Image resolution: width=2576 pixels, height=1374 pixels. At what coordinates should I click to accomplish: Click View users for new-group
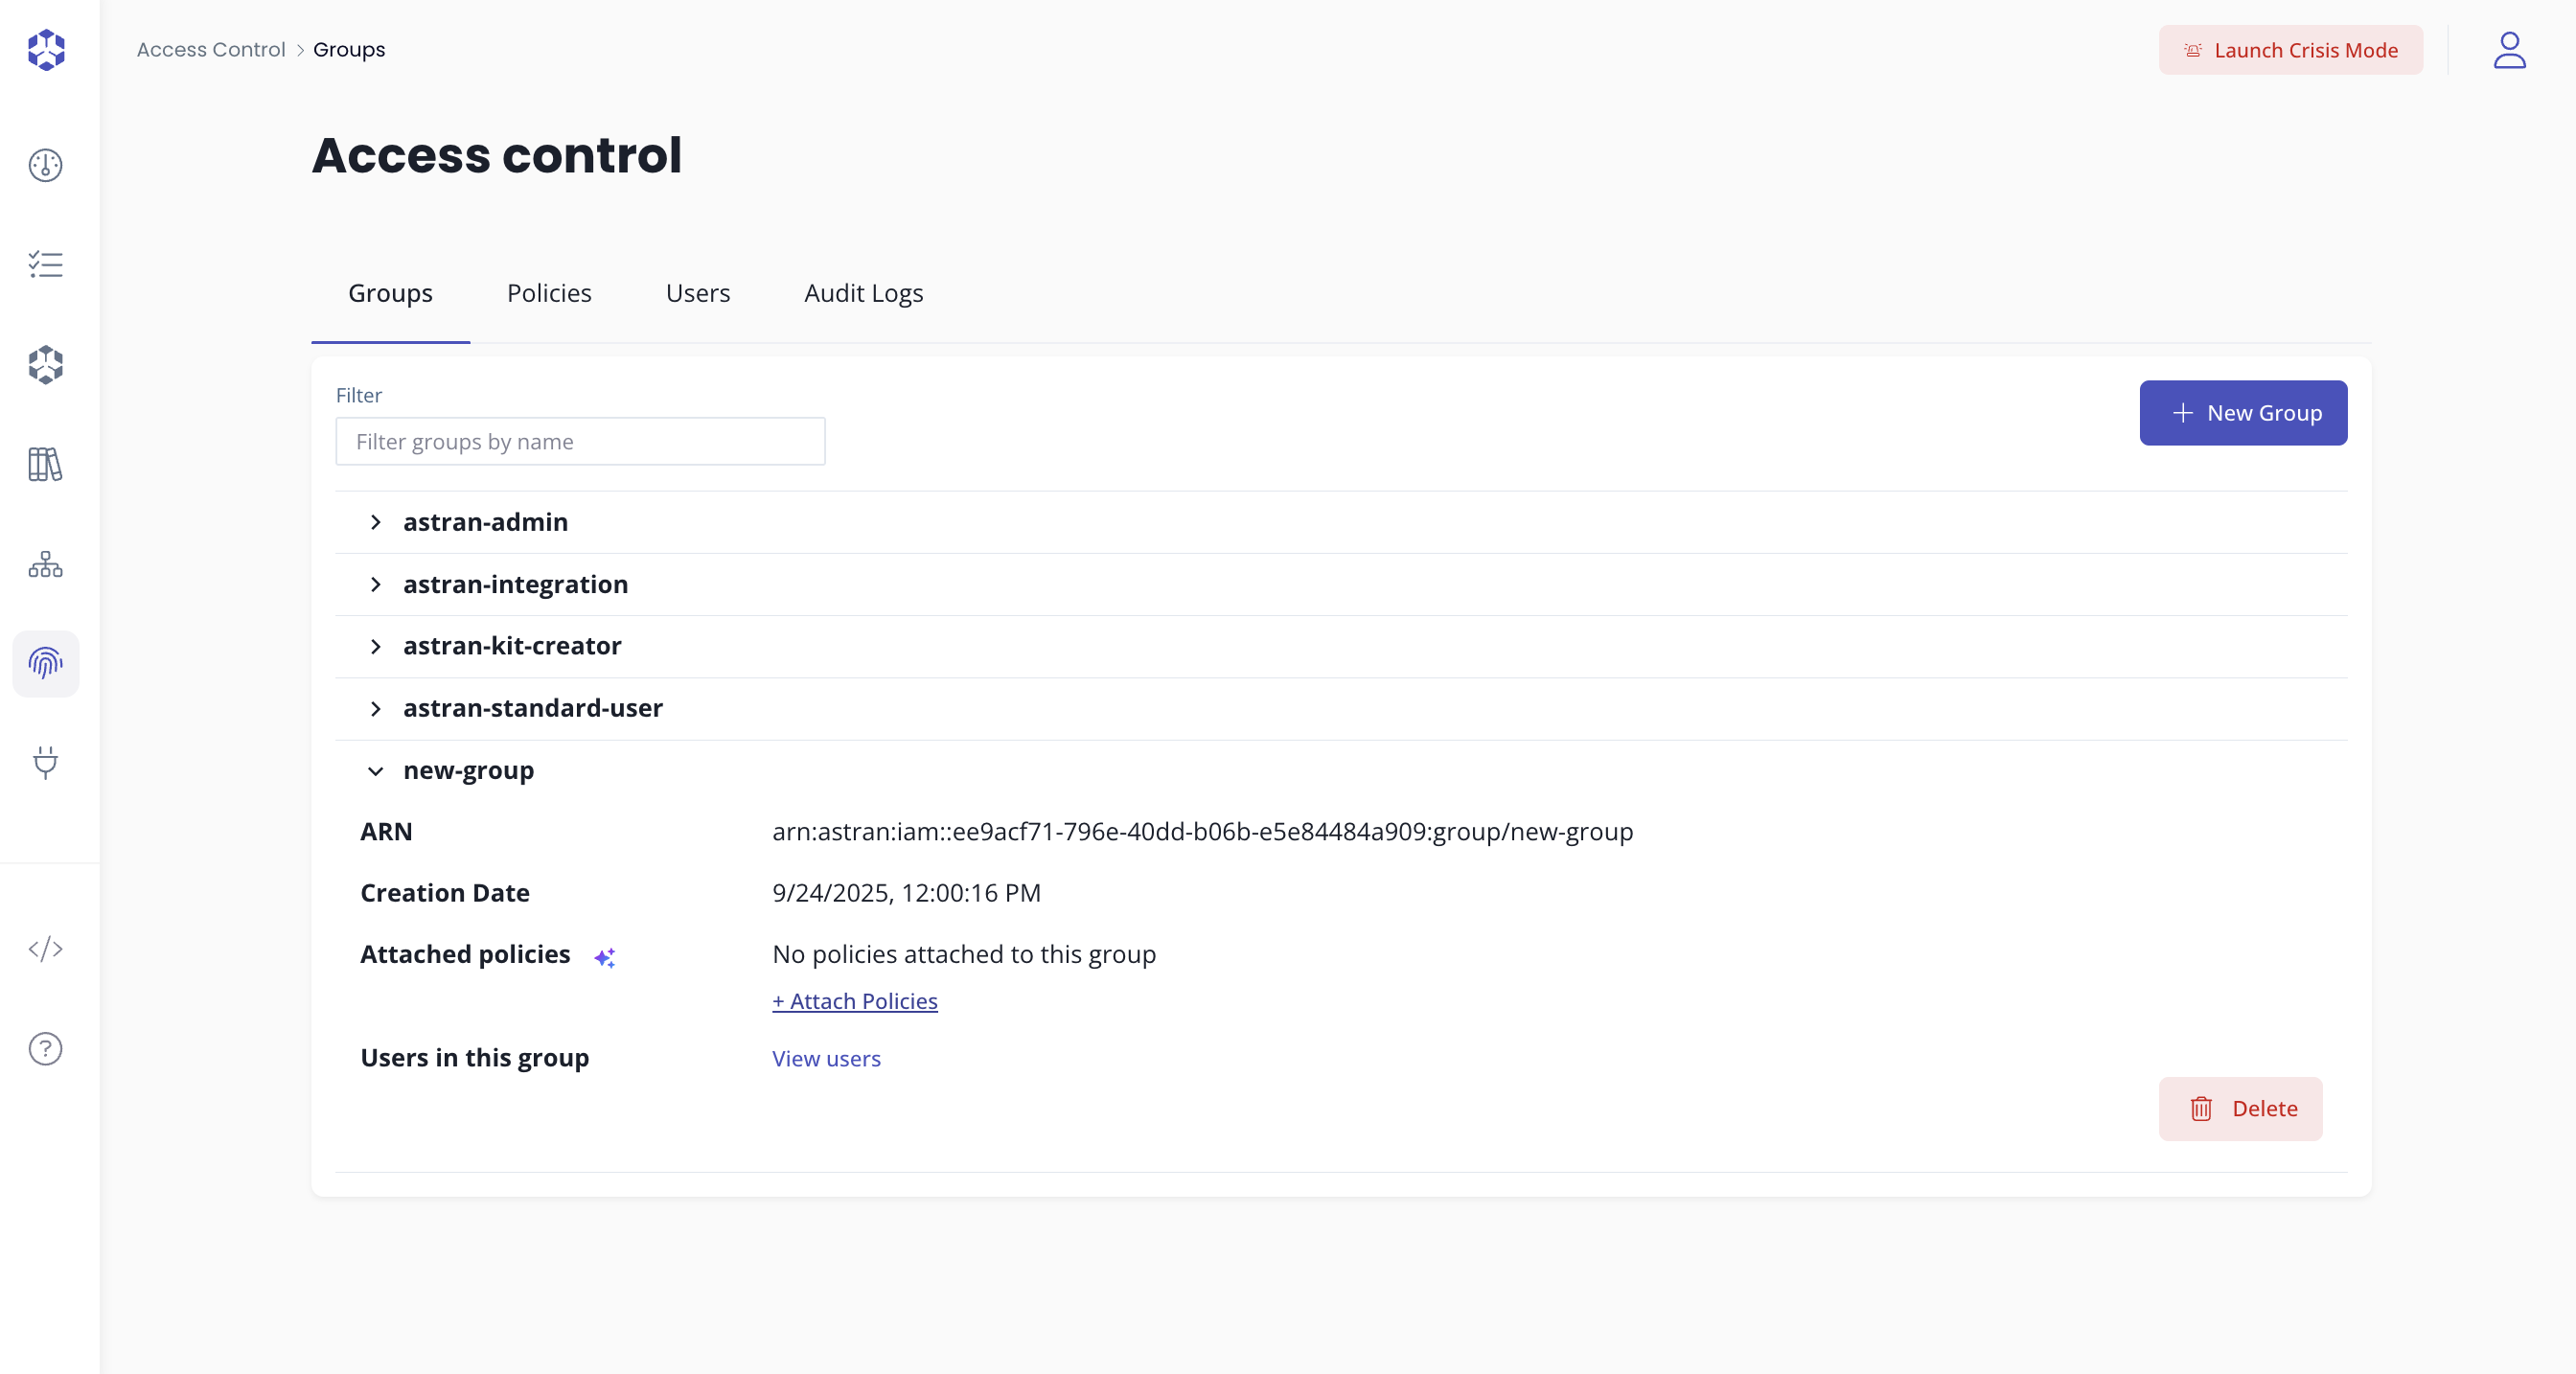click(825, 1058)
